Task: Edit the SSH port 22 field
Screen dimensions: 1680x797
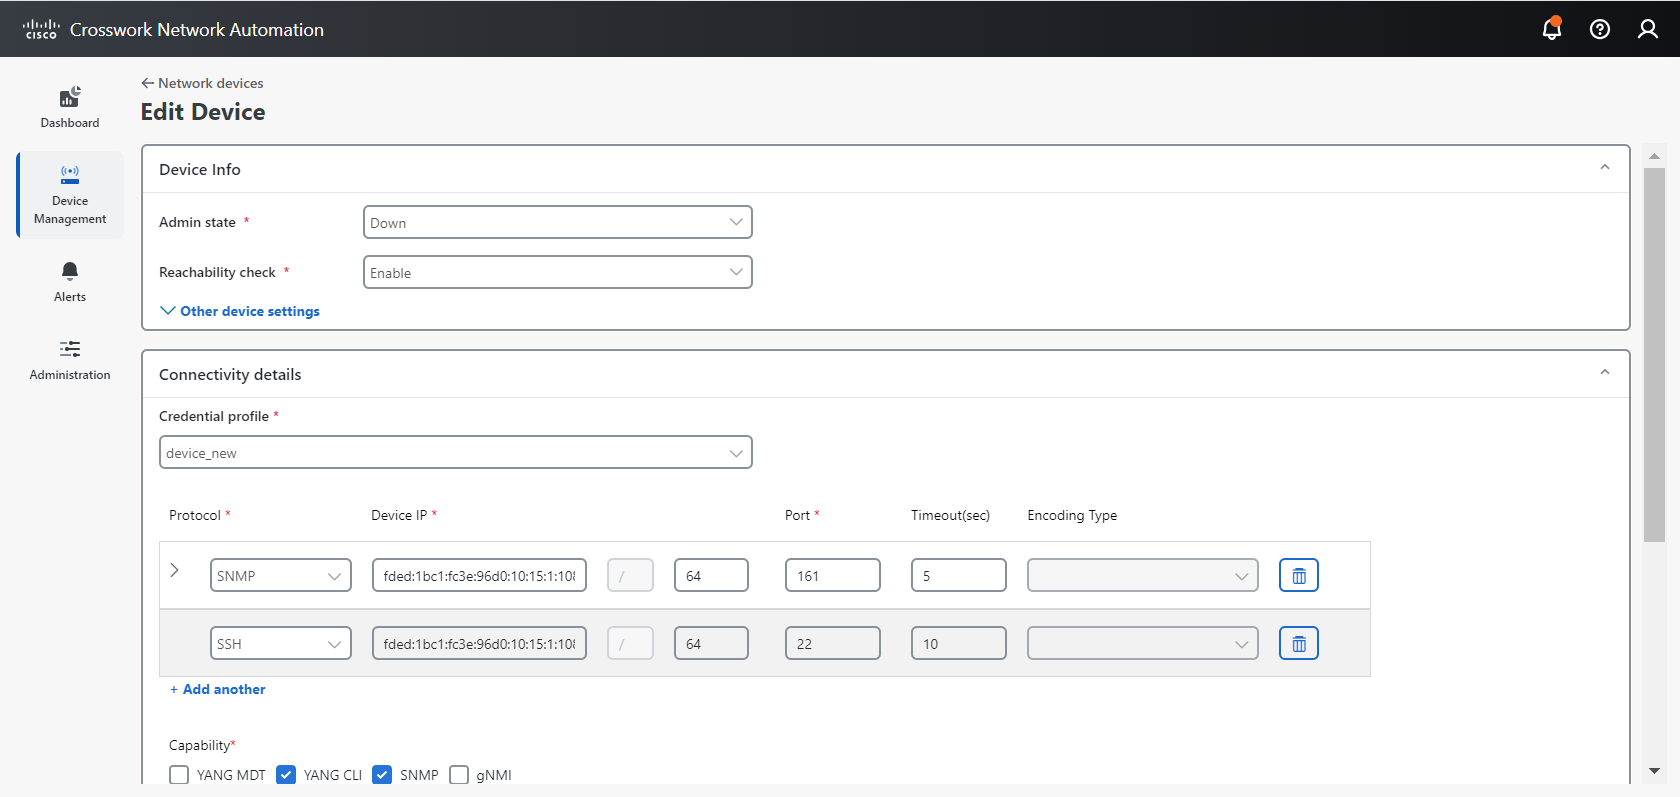Action: coord(832,643)
